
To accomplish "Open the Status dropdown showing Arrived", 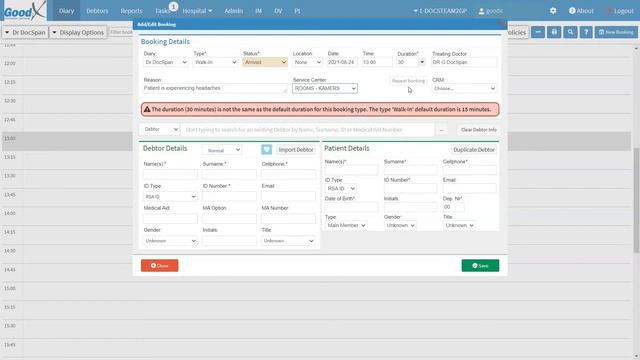I will tap(265, 62).
